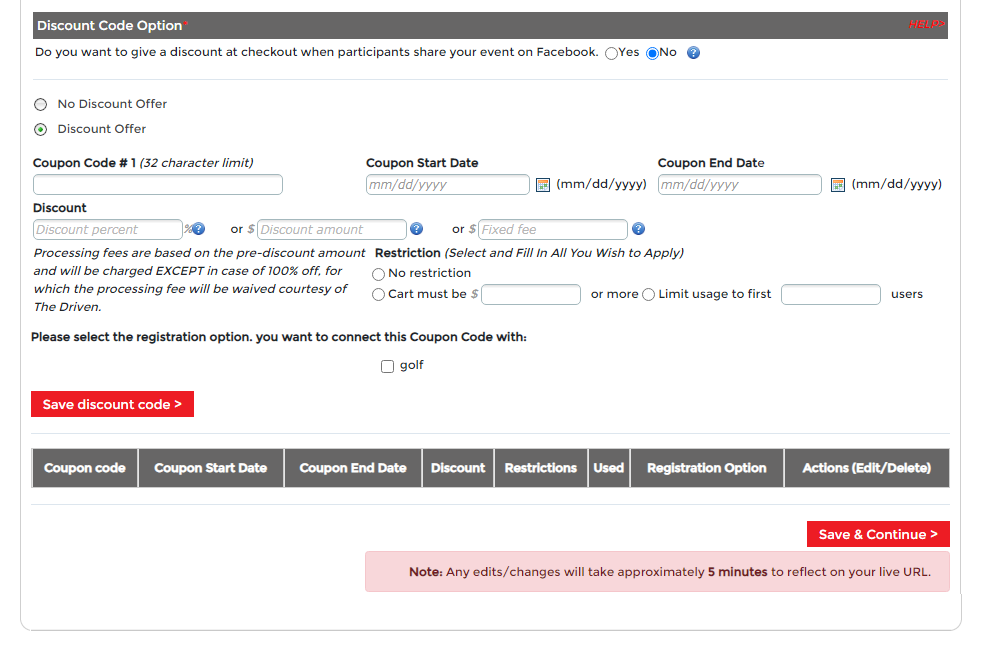Open the Coupon Start Date calendar picker
The width and height of the screenshot is (984, 645).
(x=543, y=185)
